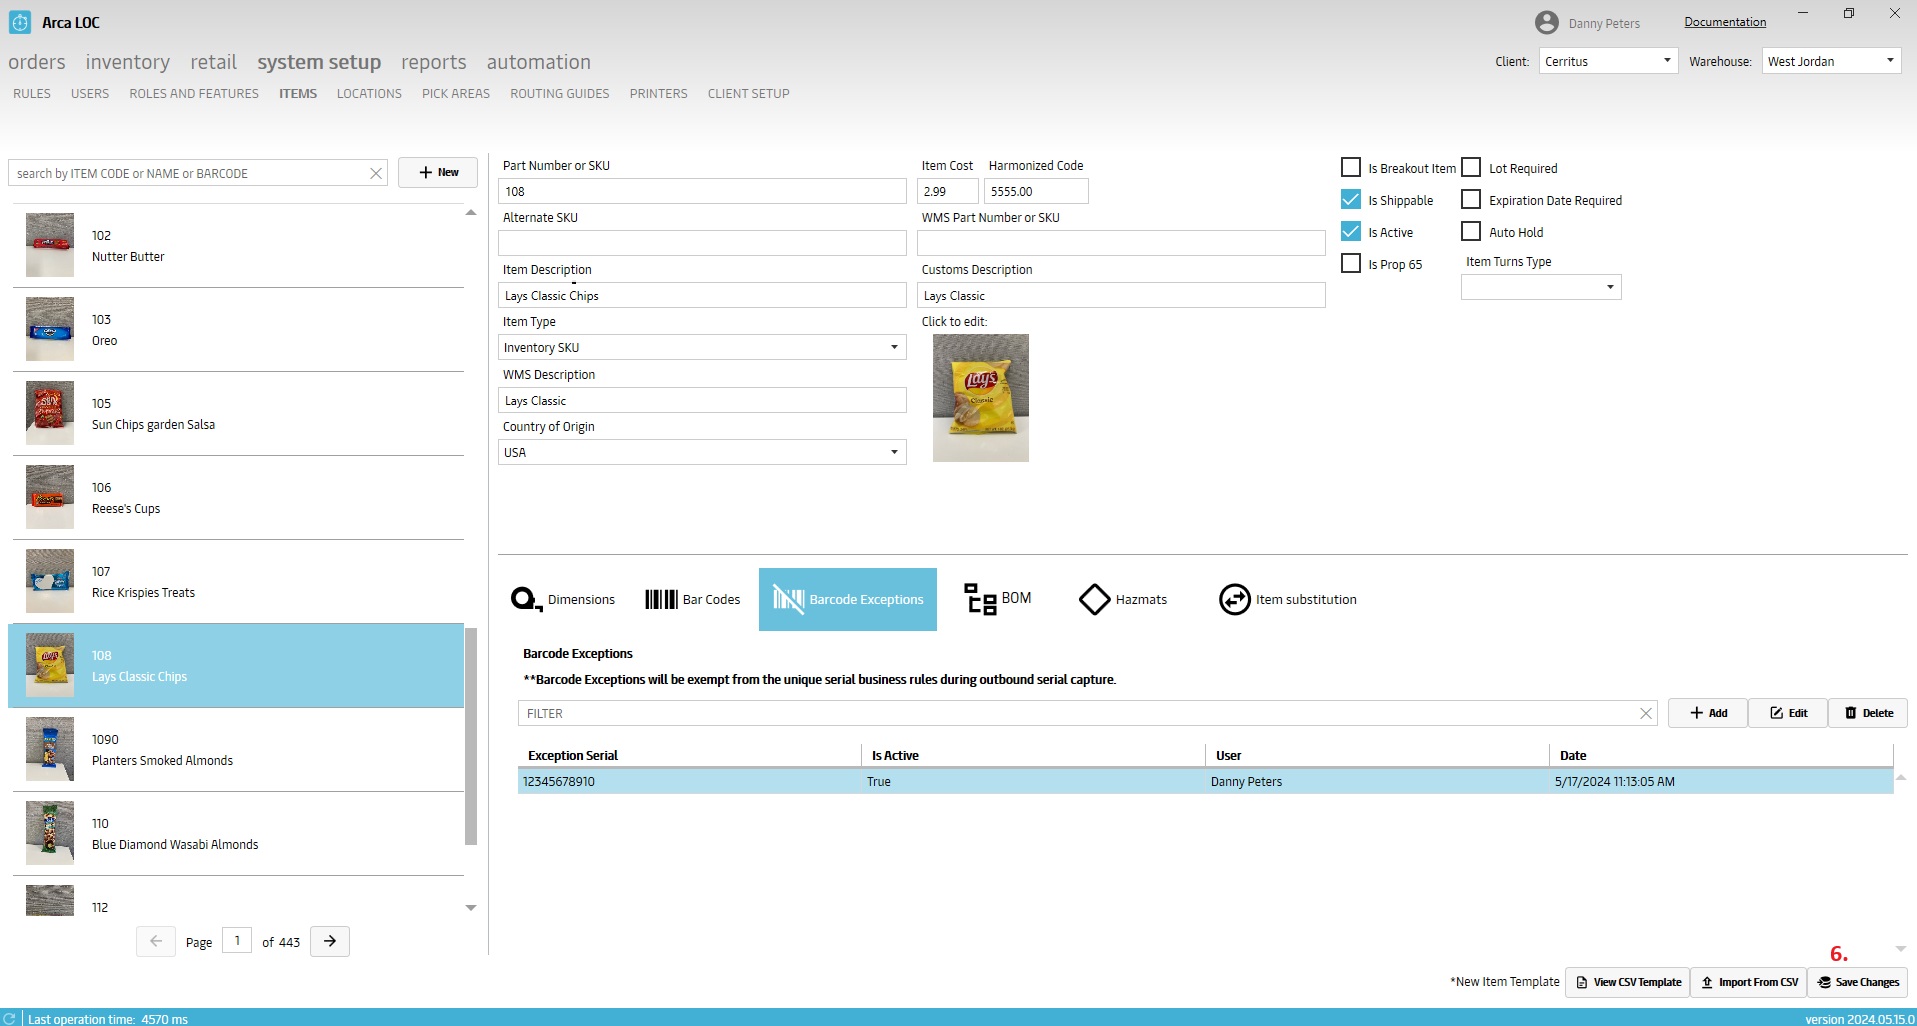Uncheck the Is Shippable checkbox
Viewport: 1917px width, 1026px height.
[x=1351, y=199]
